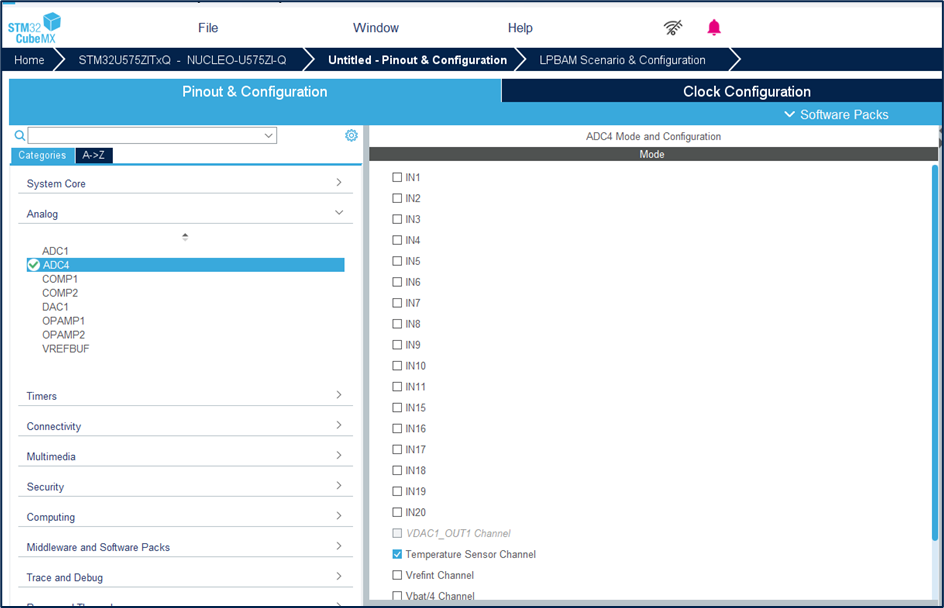Enable the IN1 channel checkbox
This screenshot has height=608, width=944.
(x=397, y=177)
